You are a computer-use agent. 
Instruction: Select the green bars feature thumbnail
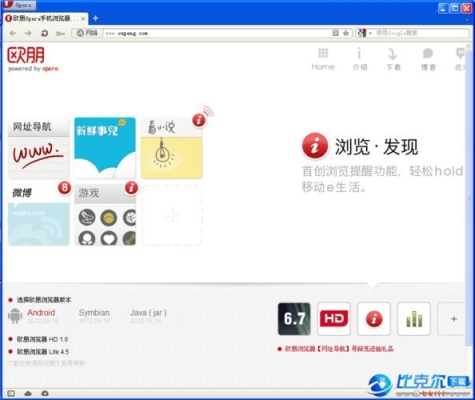pos(414,319)
